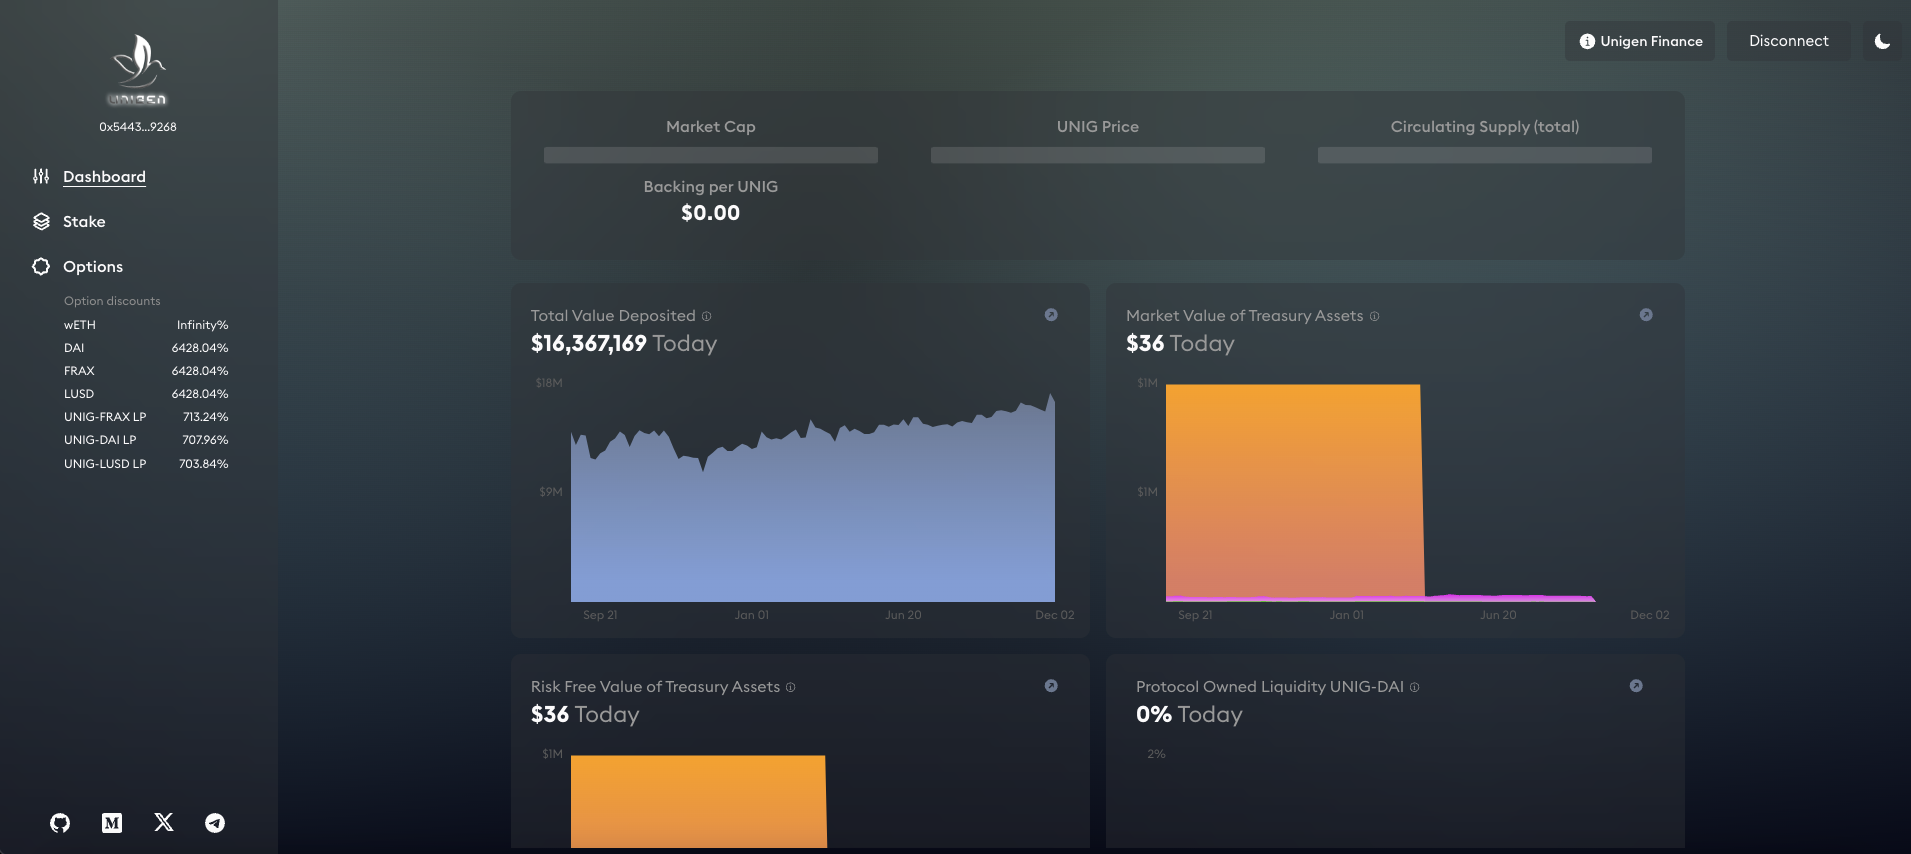
Task: Click wallet address 0x5443...9268
Action: pyautogui.click(x=138, y=127)
